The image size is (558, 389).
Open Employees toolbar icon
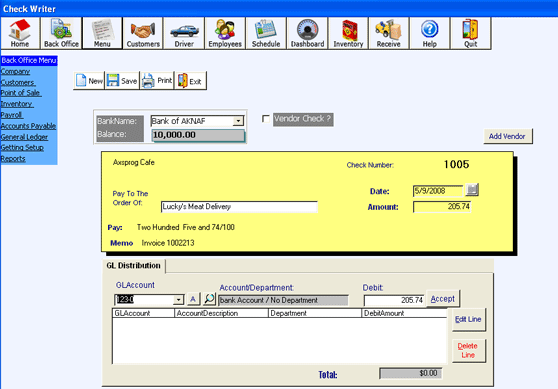(225, 33)
